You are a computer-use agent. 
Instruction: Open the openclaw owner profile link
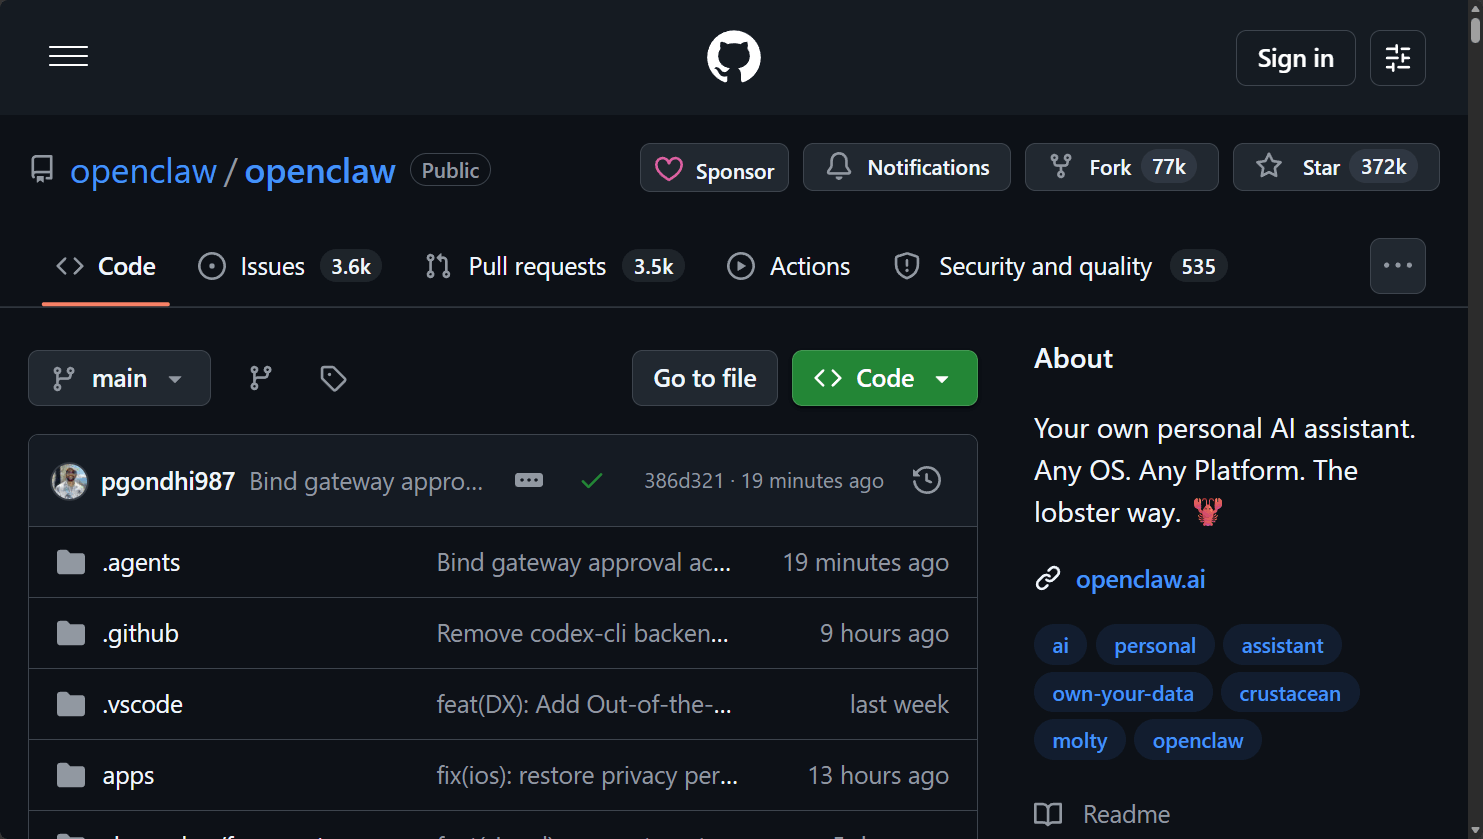pyautogui.click(x=143, y=171)
